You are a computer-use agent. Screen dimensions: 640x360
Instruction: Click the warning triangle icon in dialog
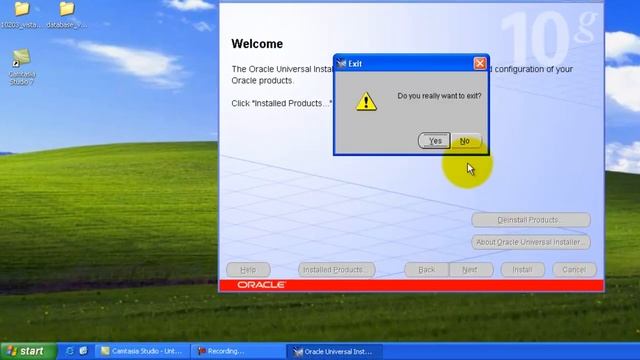(366, 101)
